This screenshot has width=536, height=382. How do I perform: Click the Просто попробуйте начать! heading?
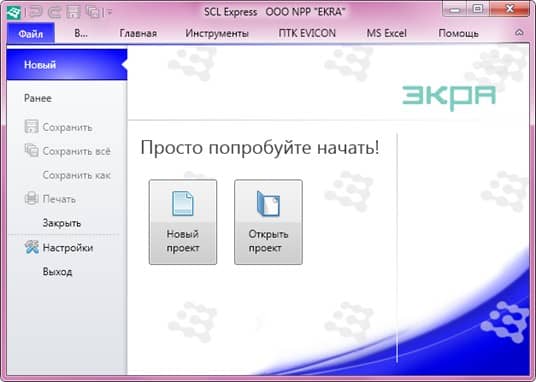(x=260, y=148)
